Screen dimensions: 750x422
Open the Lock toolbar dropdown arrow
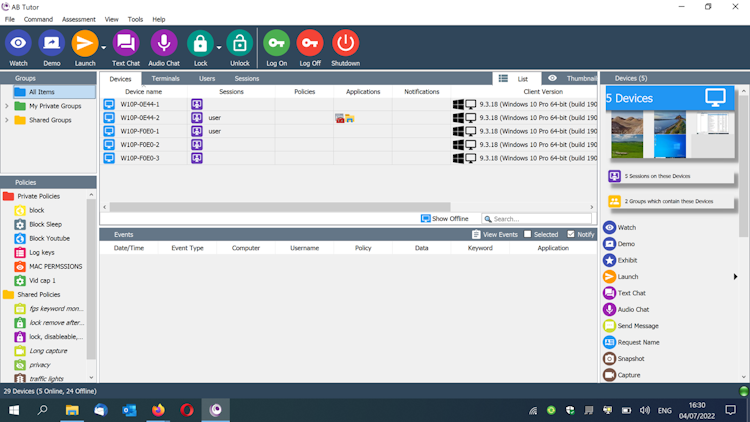(x=219, y=47)
